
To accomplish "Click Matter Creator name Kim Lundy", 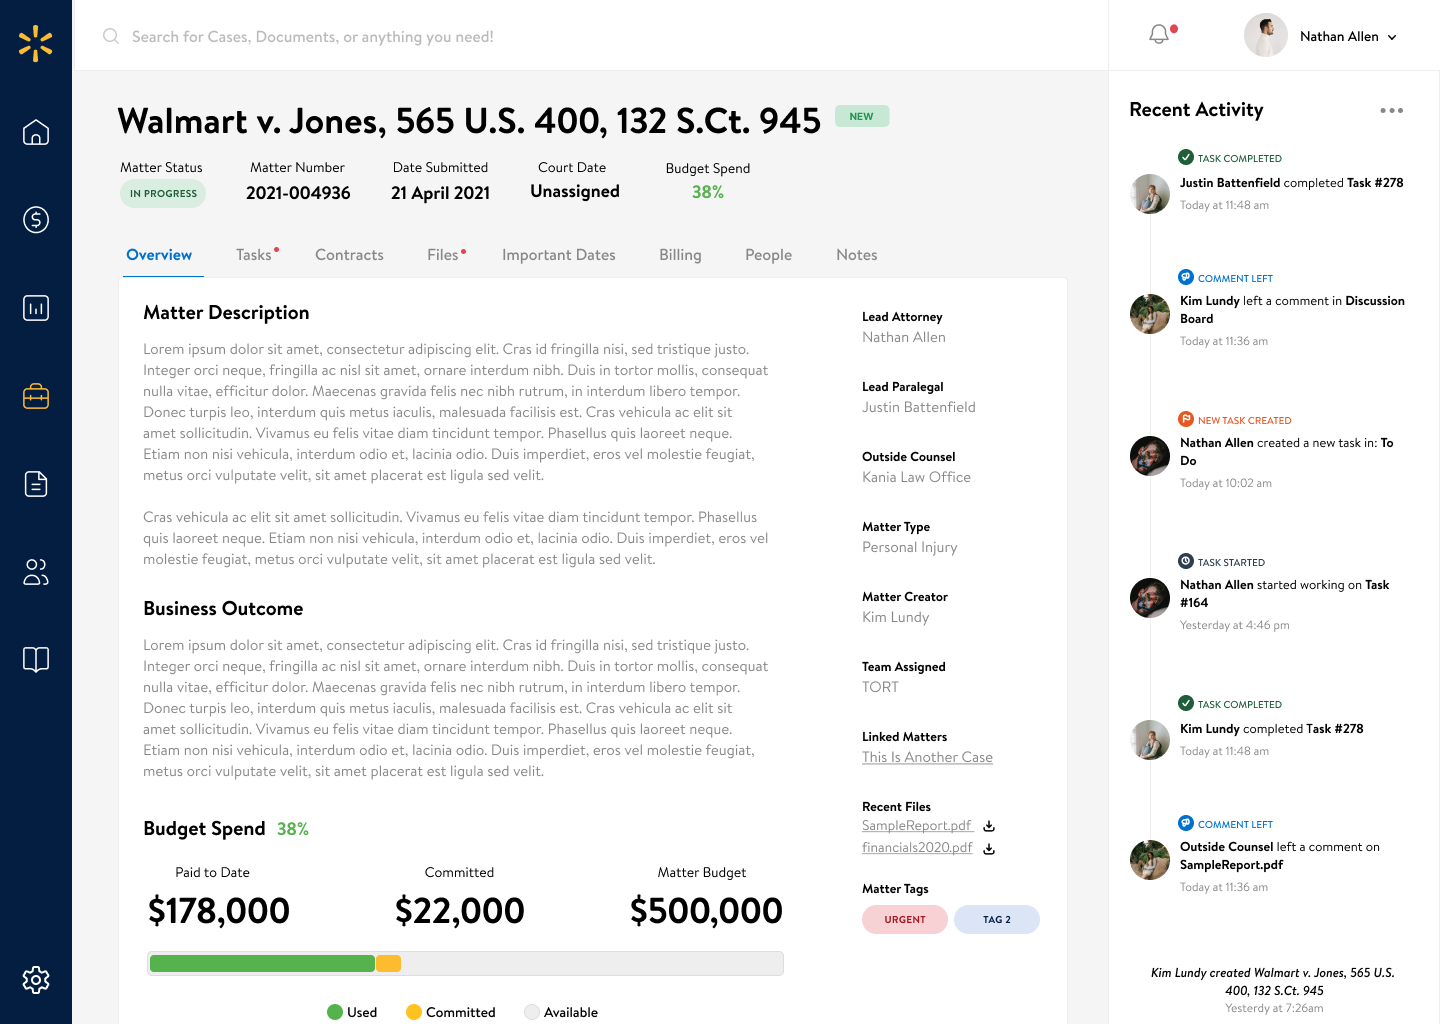I will click(896, 617).
